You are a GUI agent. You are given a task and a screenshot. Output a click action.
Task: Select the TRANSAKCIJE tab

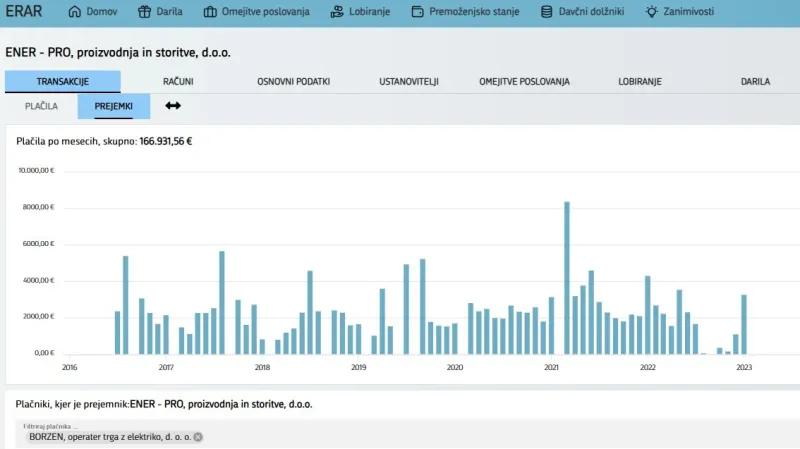coord(63,82)
